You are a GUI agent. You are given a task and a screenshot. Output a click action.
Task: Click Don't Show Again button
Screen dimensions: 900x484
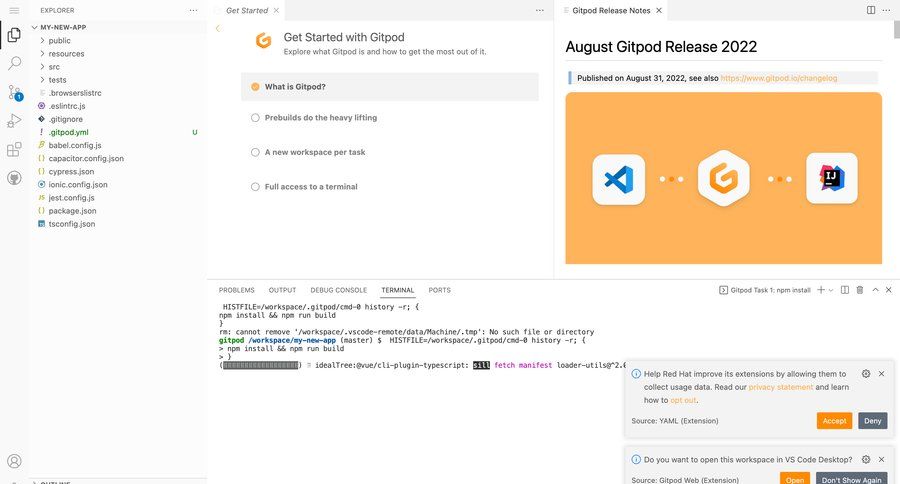pyautogui.click(x=851, y=479)
